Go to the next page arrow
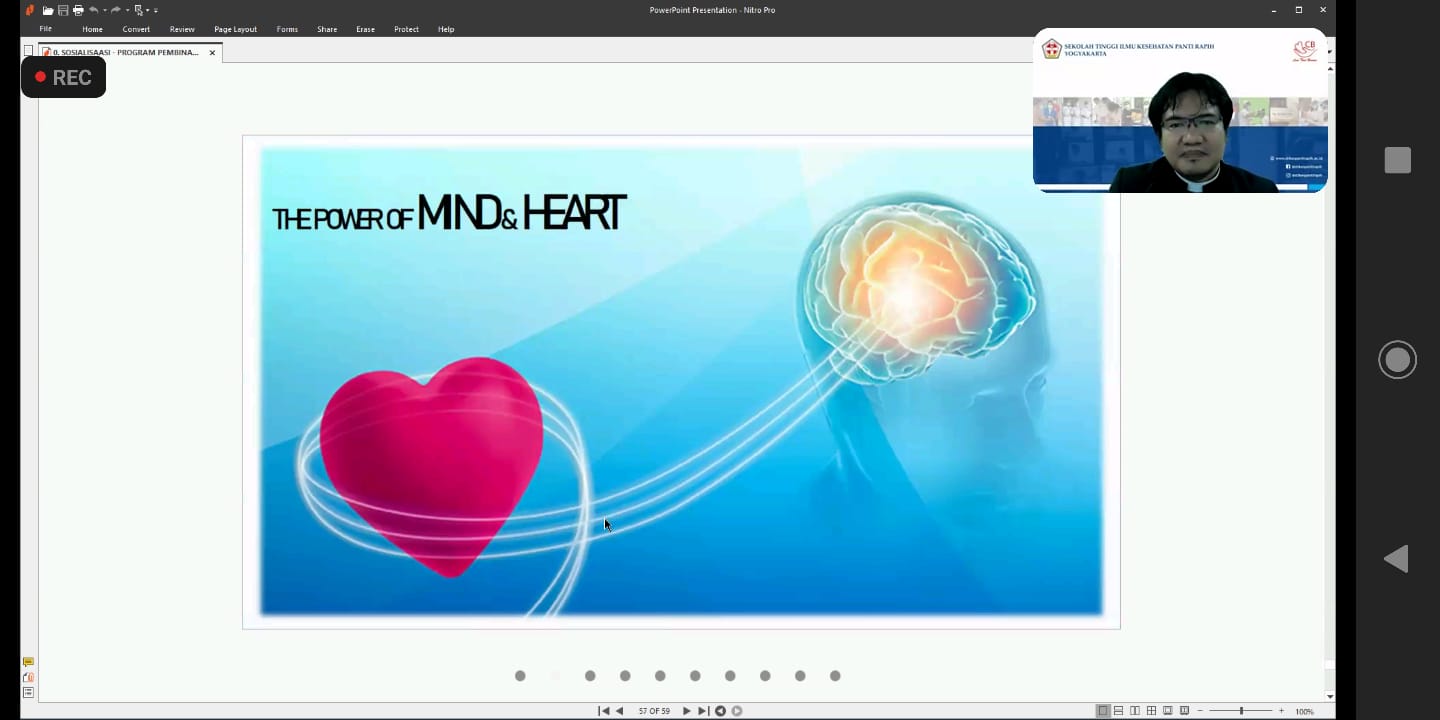The image size is (1440, 720). [x=686, y=711]
